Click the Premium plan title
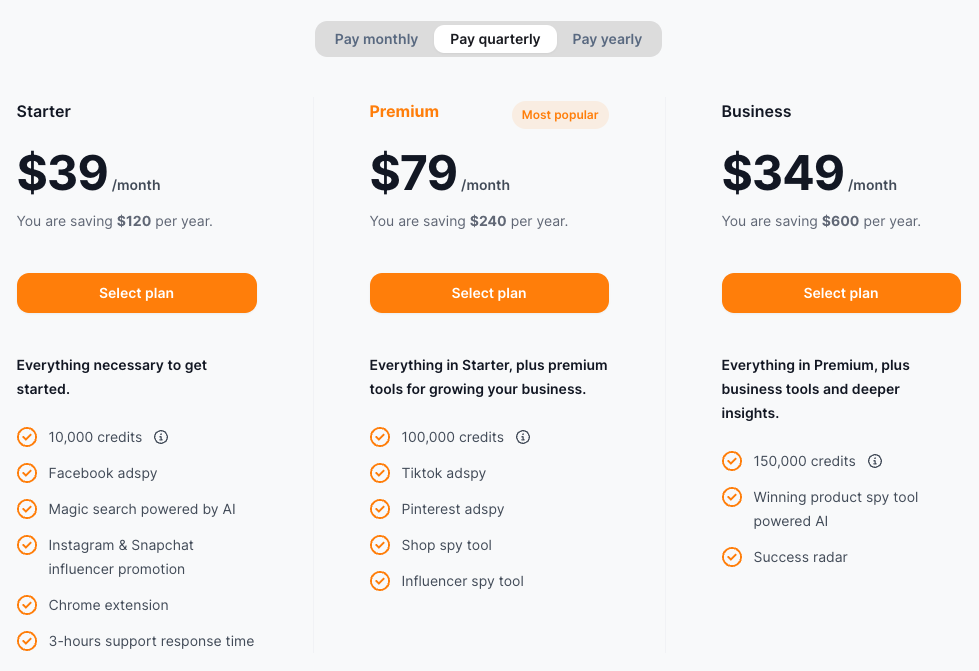Screen dimensions: 979x671 (x=404, y=111)
